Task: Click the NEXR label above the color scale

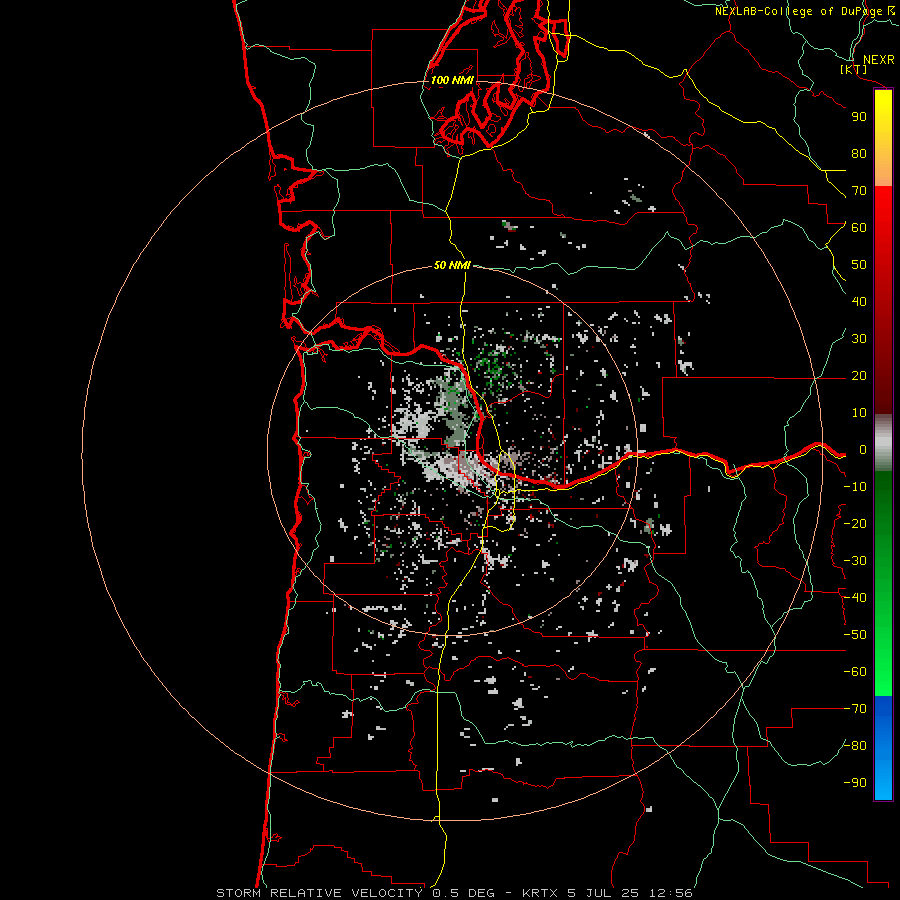Action: point(878,60)
